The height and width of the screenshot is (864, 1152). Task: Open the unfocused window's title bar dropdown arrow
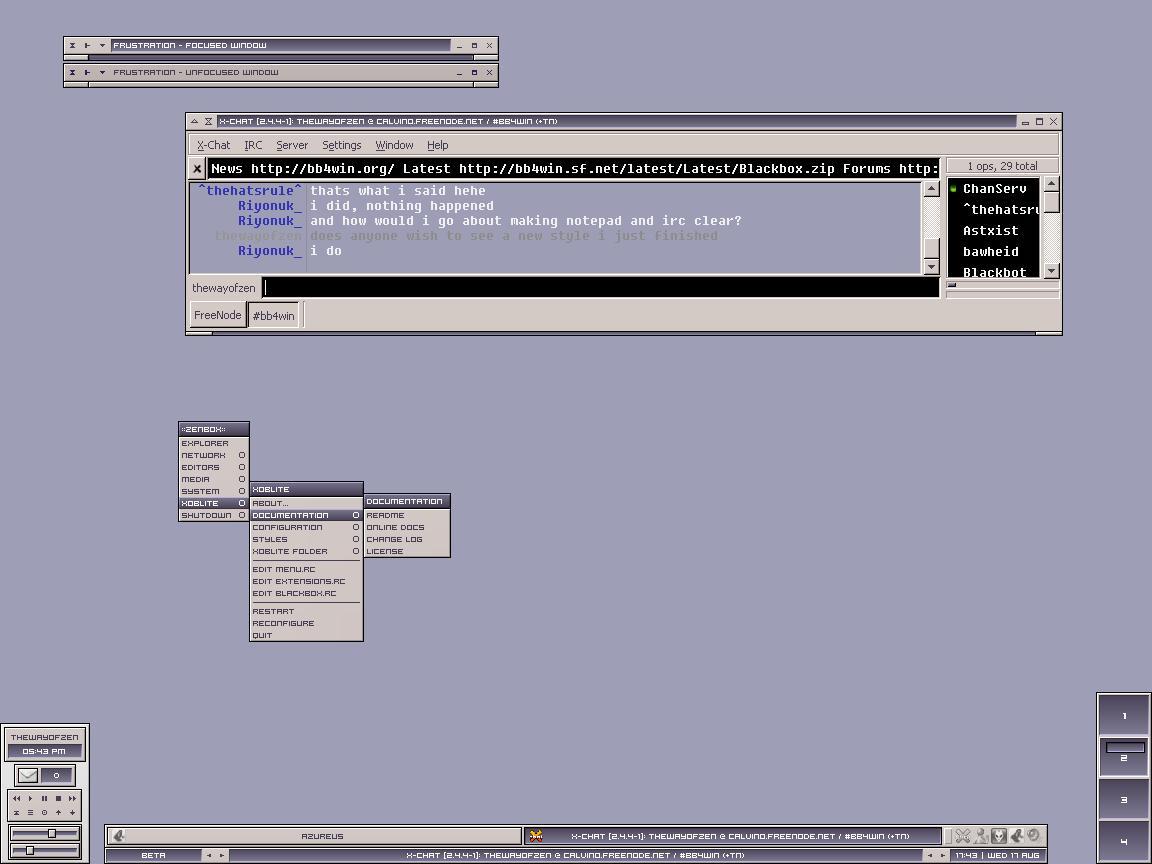tap(102, 73)
